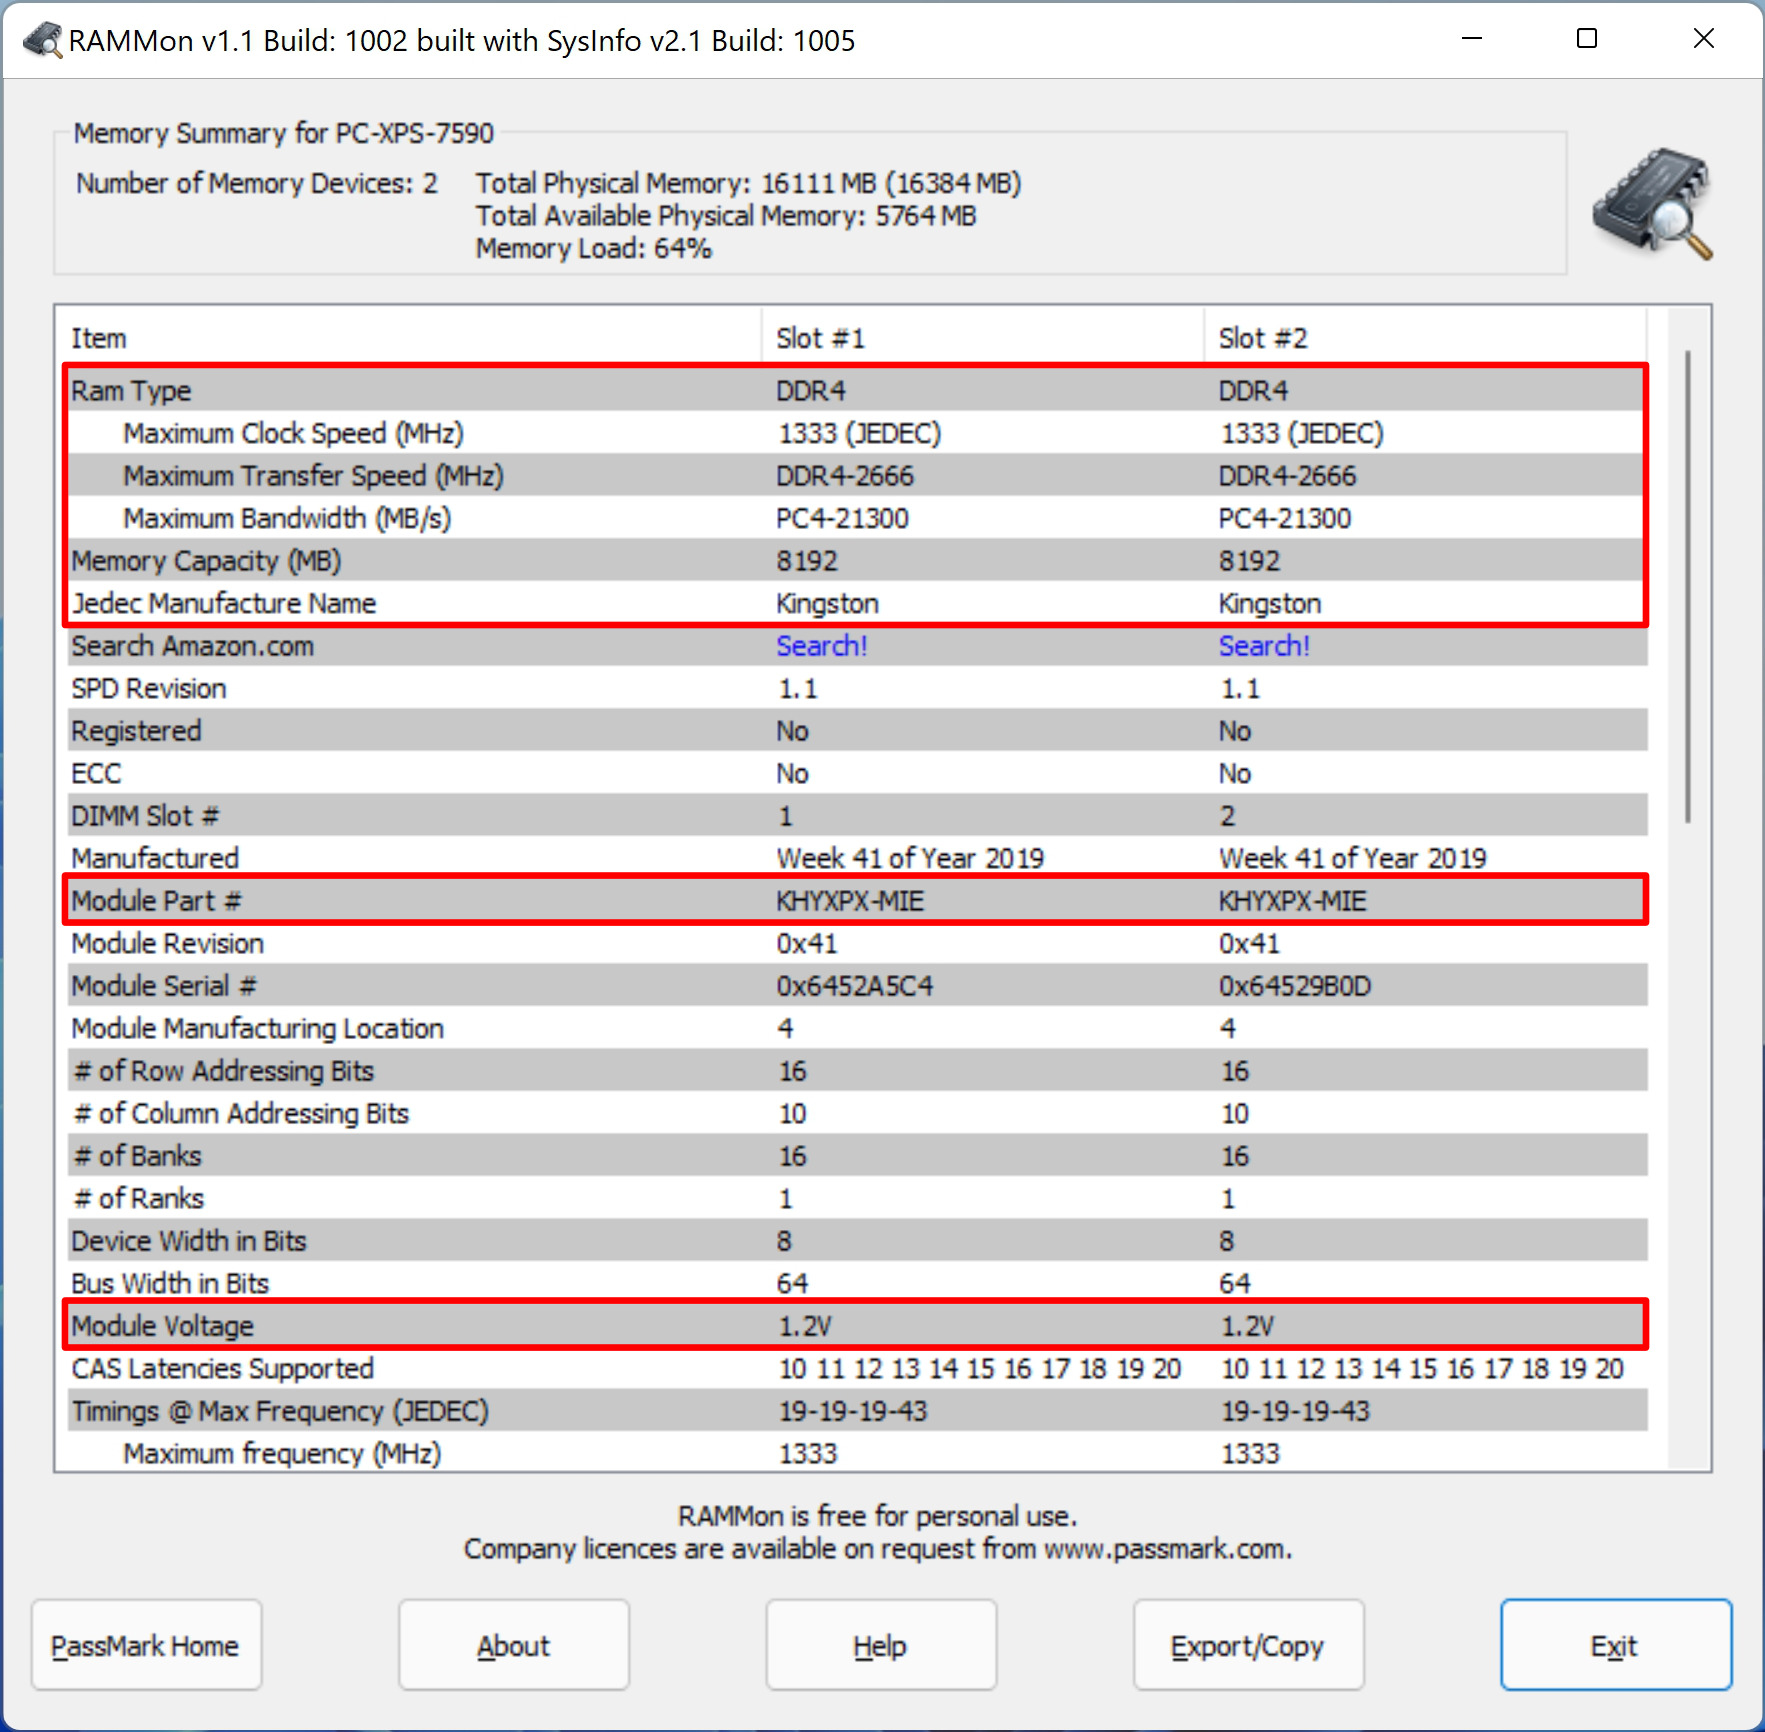Exit the RAMMon application

(x=1616, y=1645)
